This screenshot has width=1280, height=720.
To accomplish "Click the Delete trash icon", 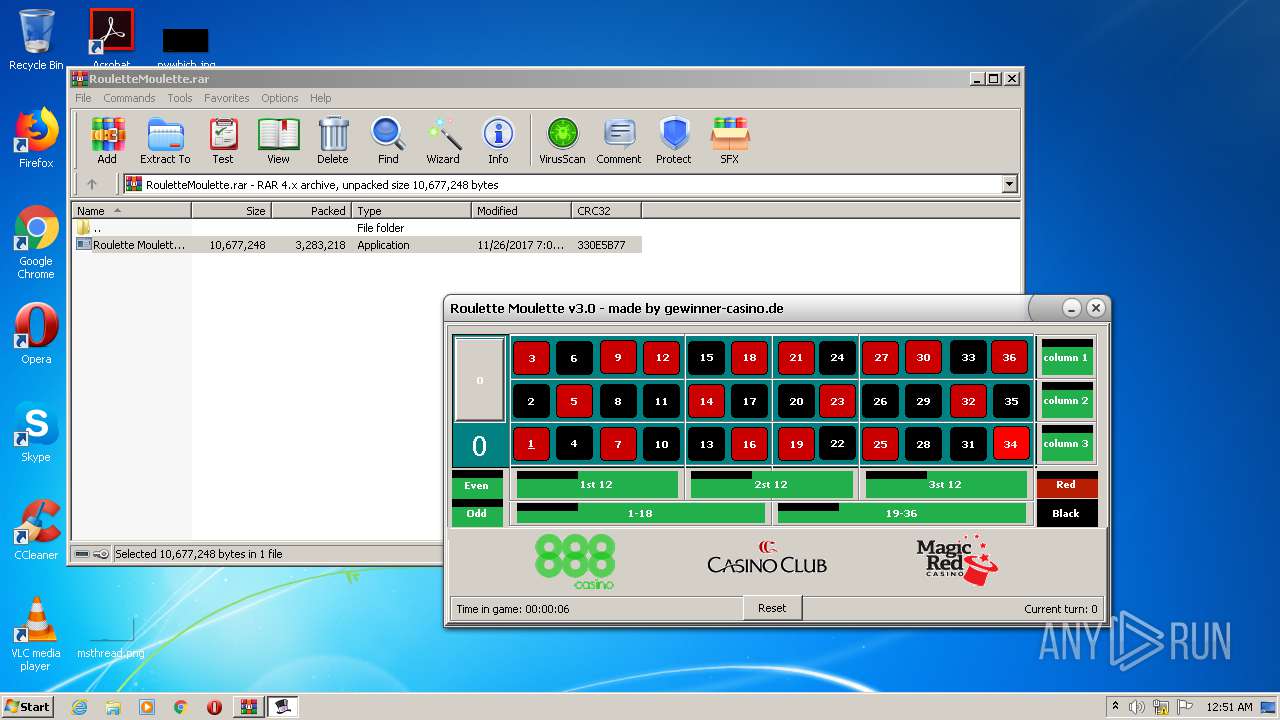I will 333,140.
